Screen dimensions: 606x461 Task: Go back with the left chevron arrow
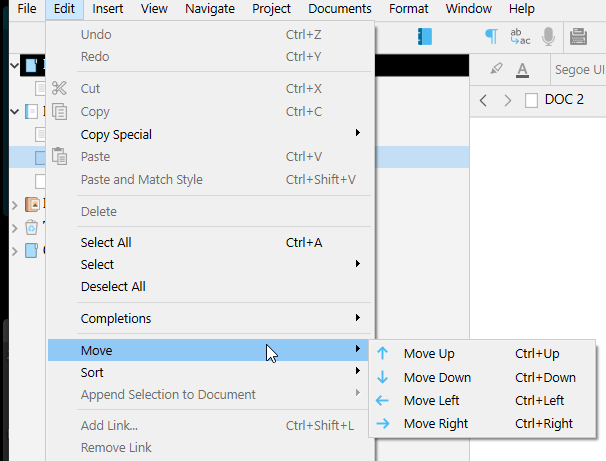click(484, 100)
